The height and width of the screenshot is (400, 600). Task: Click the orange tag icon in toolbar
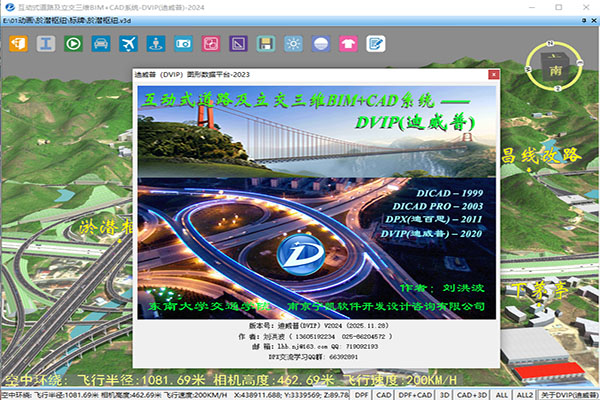pos(19,43)
